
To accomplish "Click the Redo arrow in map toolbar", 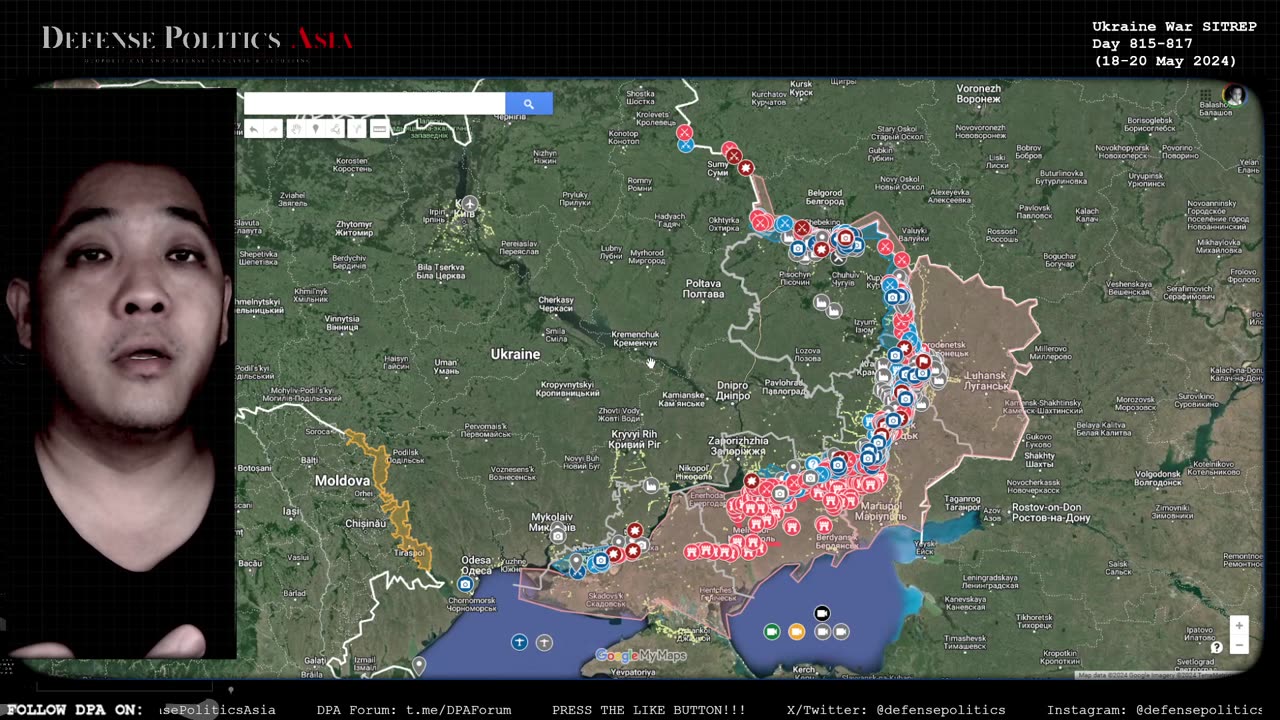I will [x=272, y=129].
